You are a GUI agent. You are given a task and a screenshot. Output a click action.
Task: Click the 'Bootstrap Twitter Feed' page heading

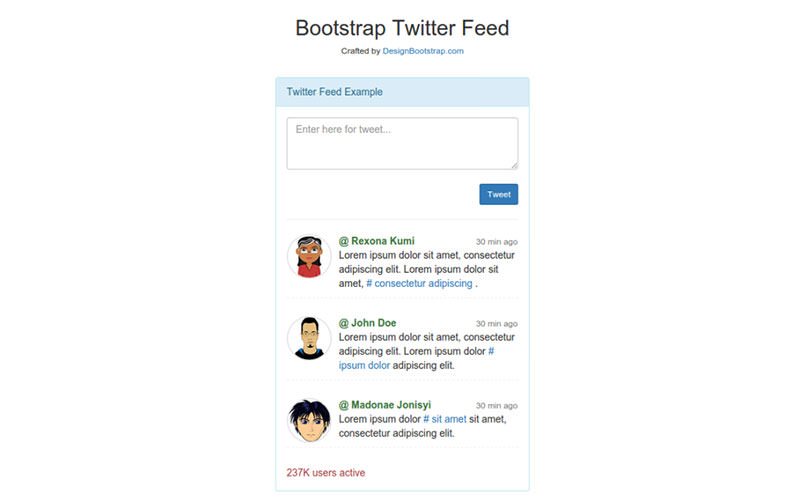[402, 28]
